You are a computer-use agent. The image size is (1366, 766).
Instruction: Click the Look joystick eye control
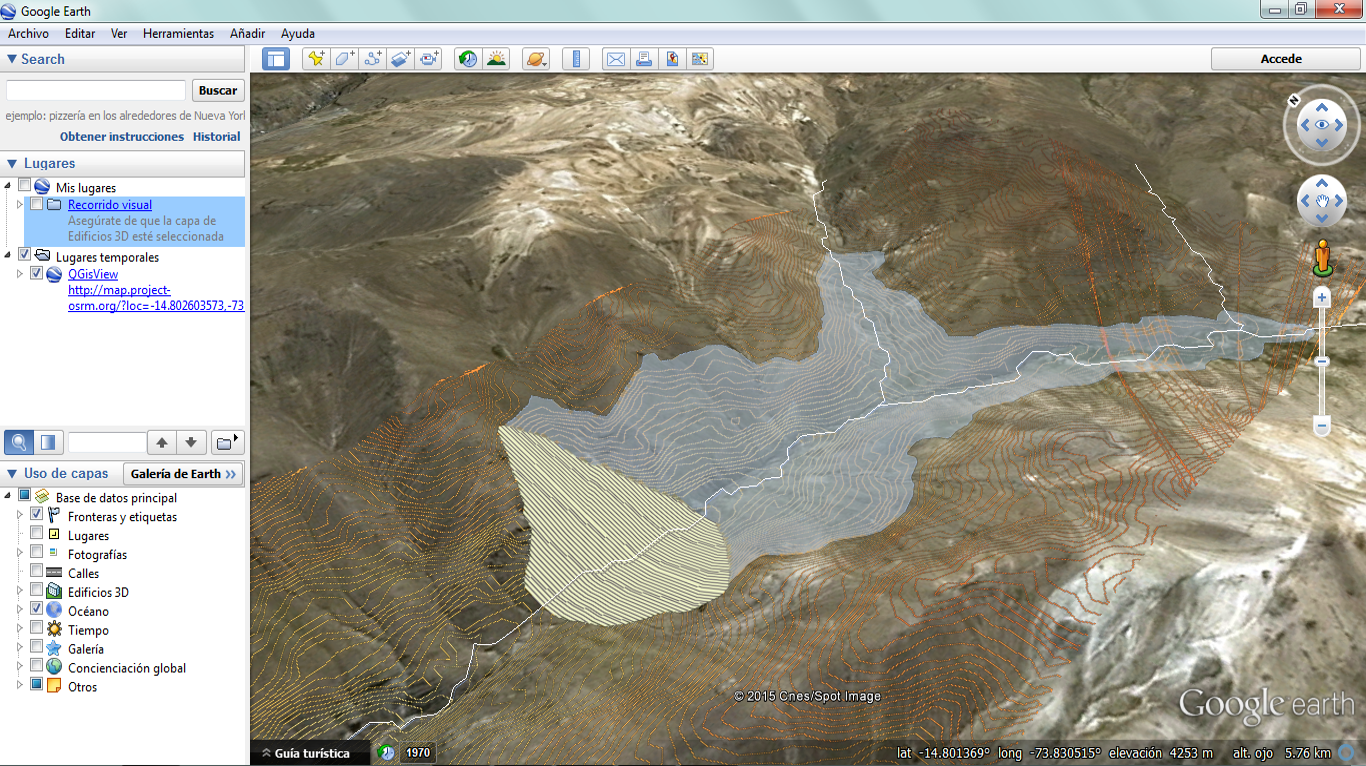point(1322,125)
